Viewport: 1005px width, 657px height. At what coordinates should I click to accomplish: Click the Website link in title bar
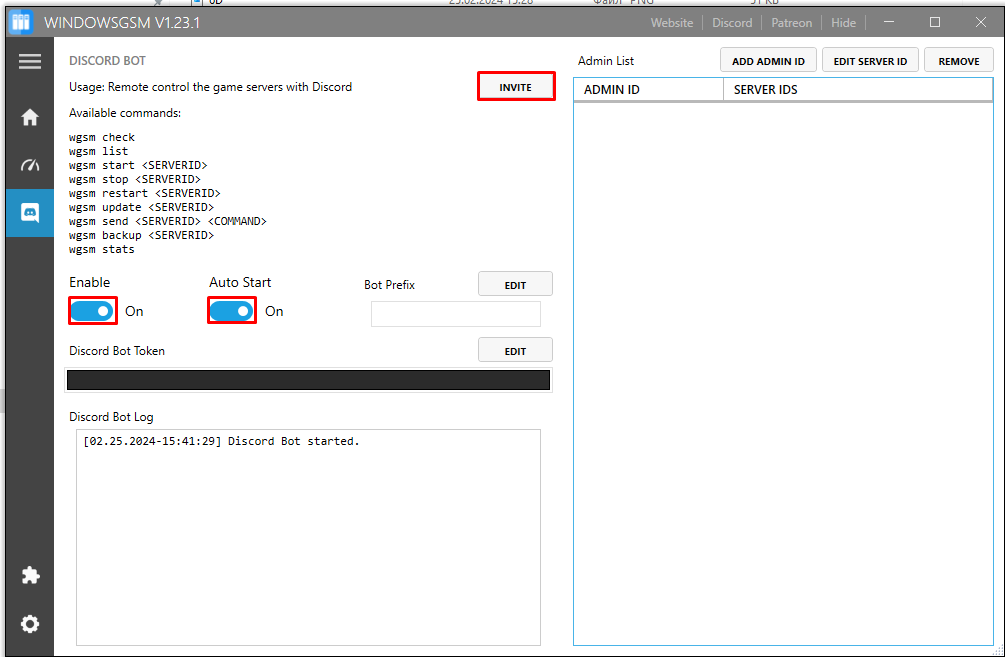click(672, 23)
